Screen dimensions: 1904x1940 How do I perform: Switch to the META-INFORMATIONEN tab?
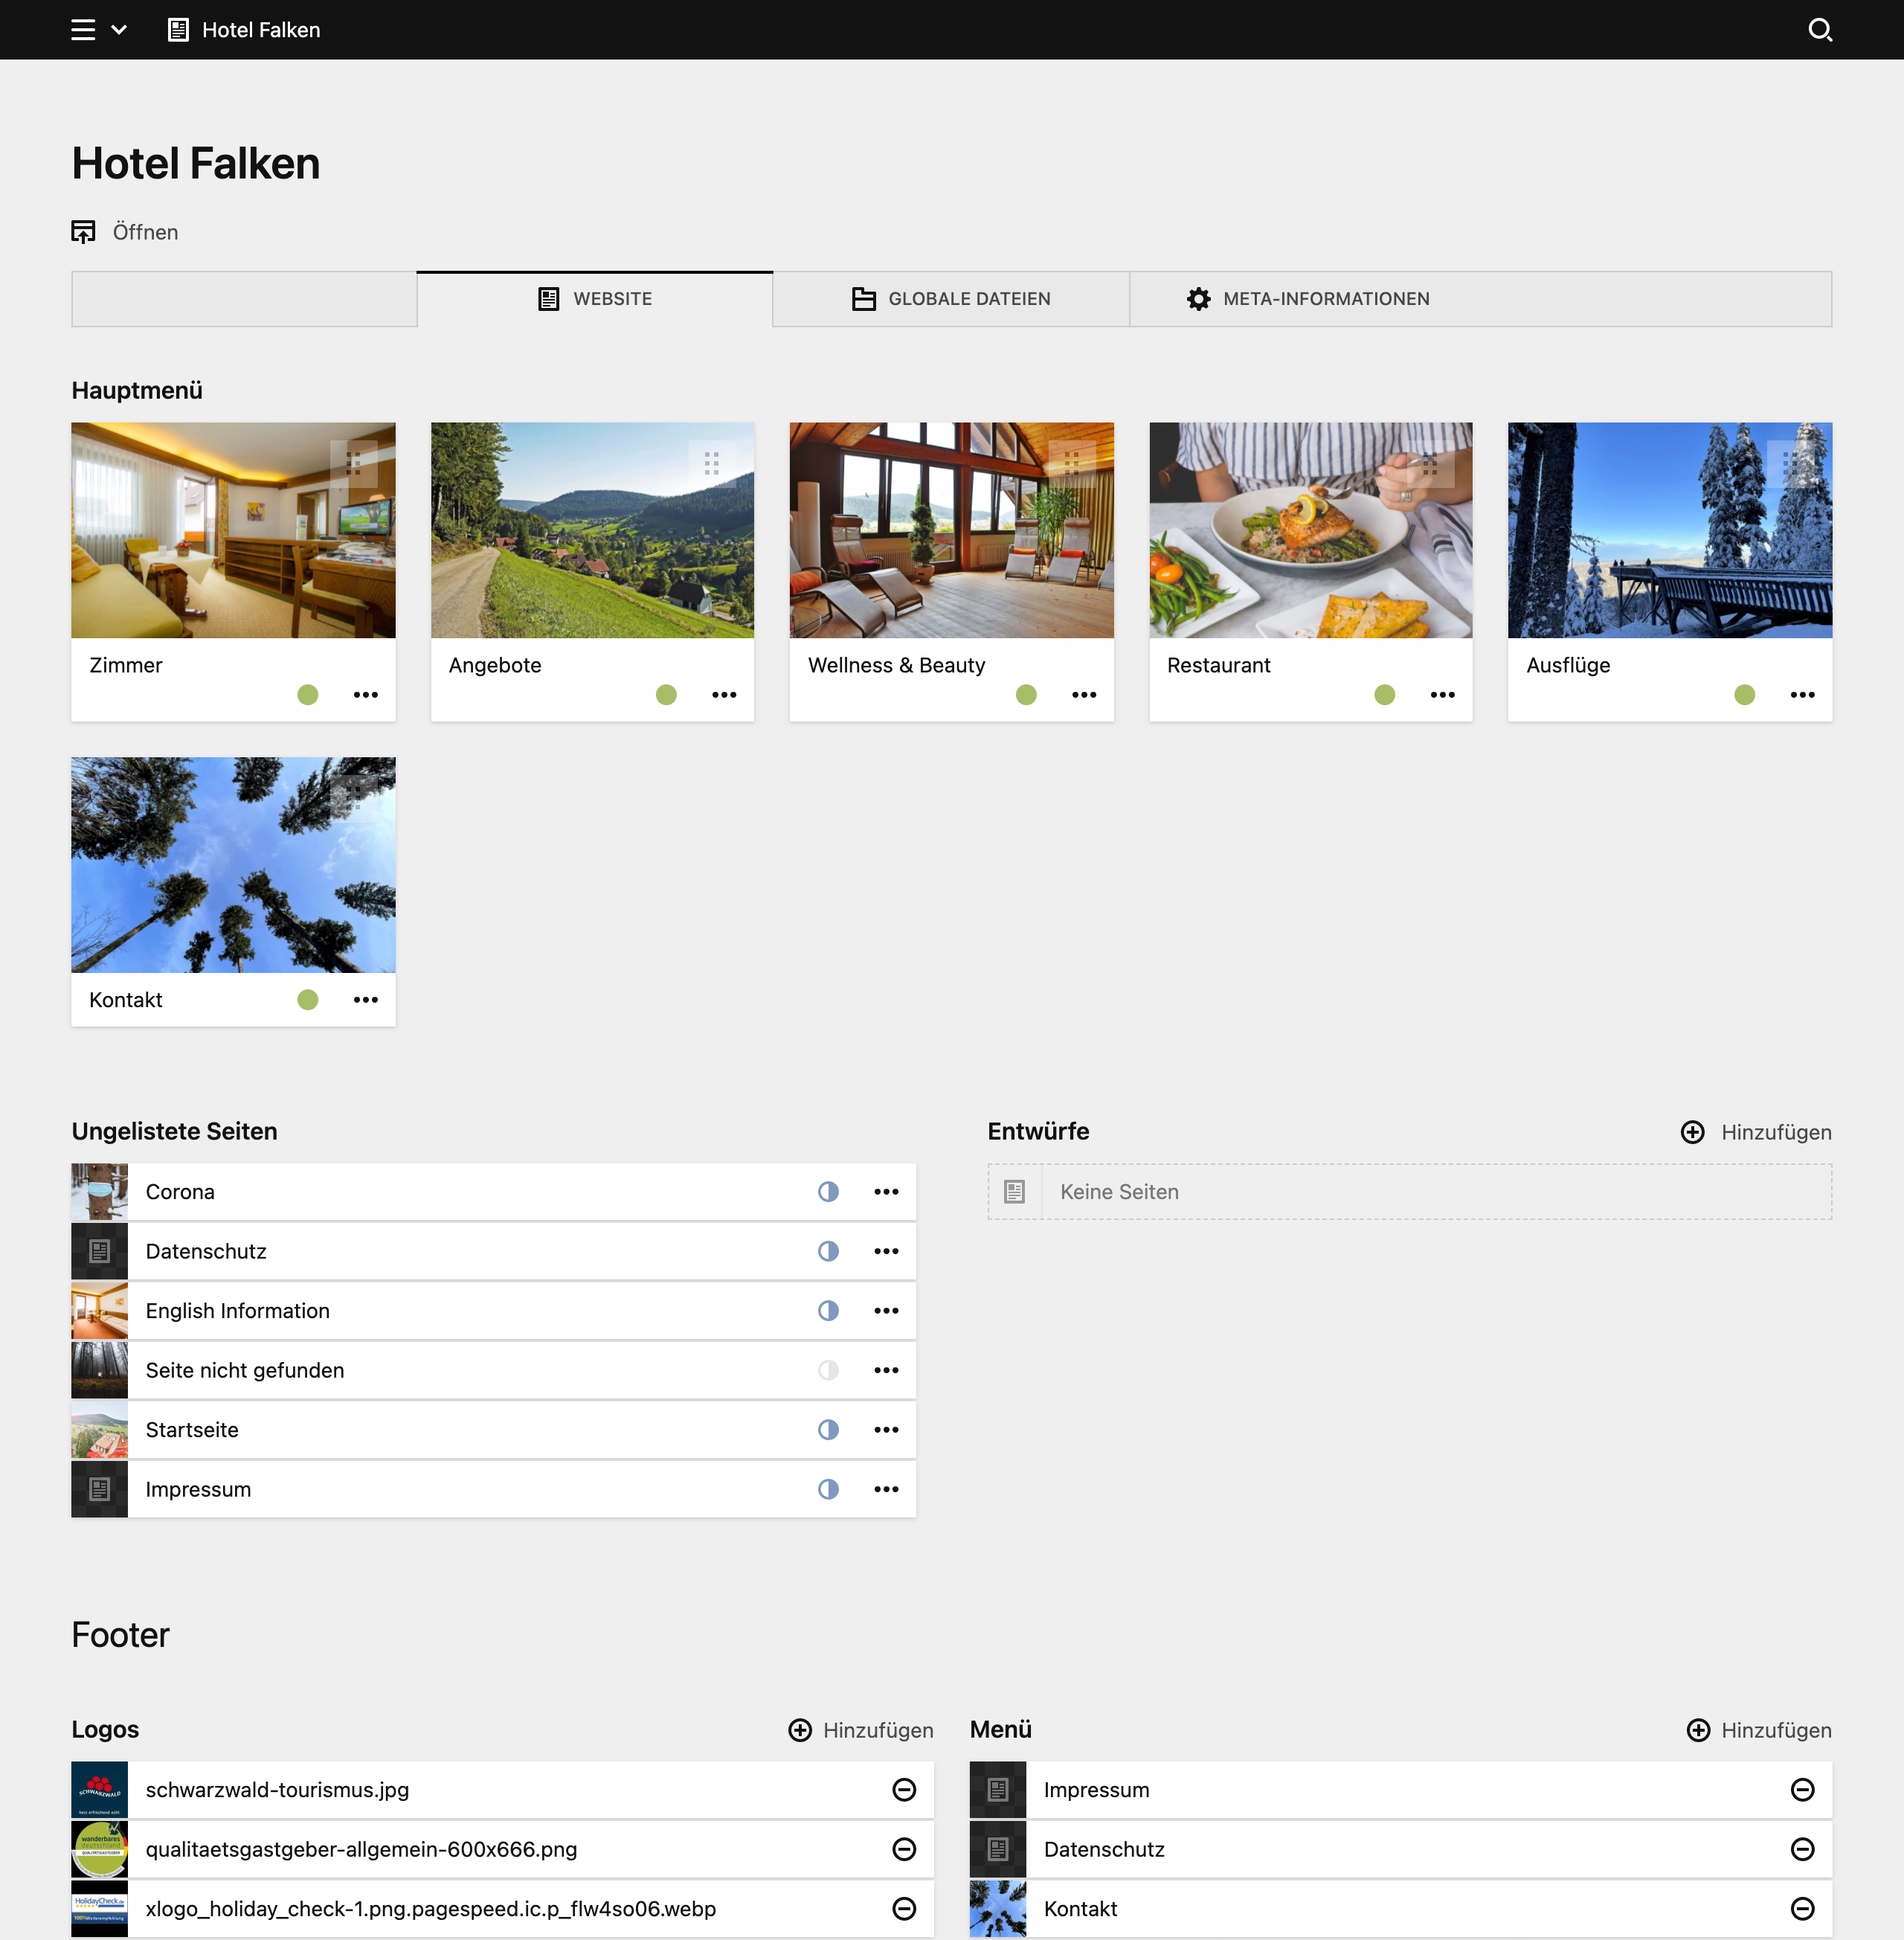1325,298
